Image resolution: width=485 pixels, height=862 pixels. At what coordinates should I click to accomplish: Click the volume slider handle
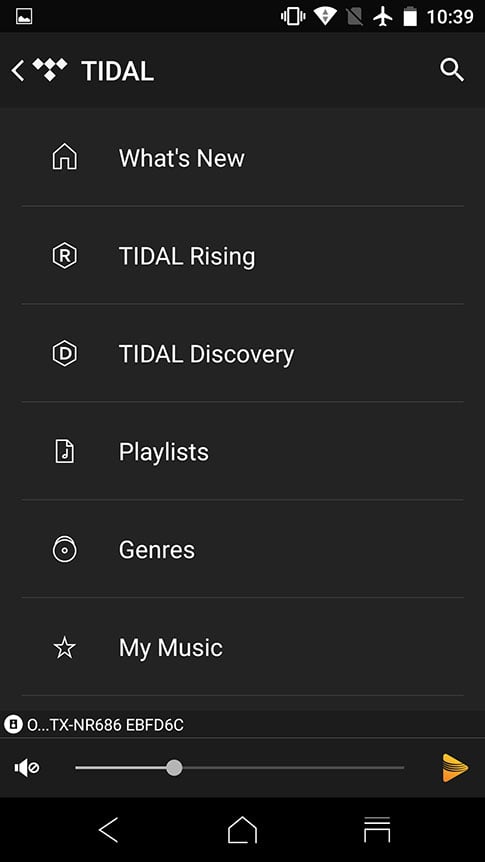174,767
